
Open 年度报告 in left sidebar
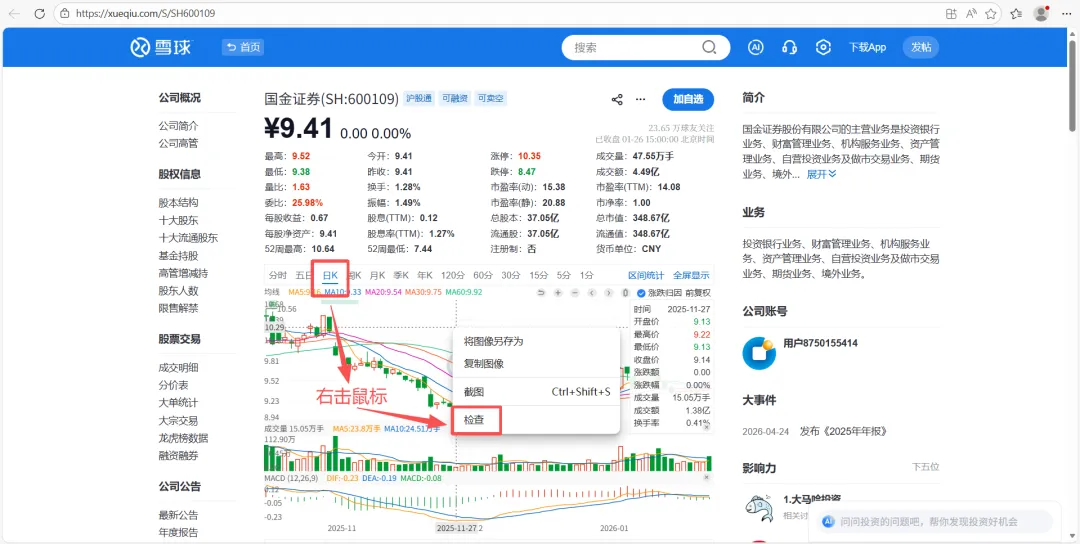click(x=178, y=532)
